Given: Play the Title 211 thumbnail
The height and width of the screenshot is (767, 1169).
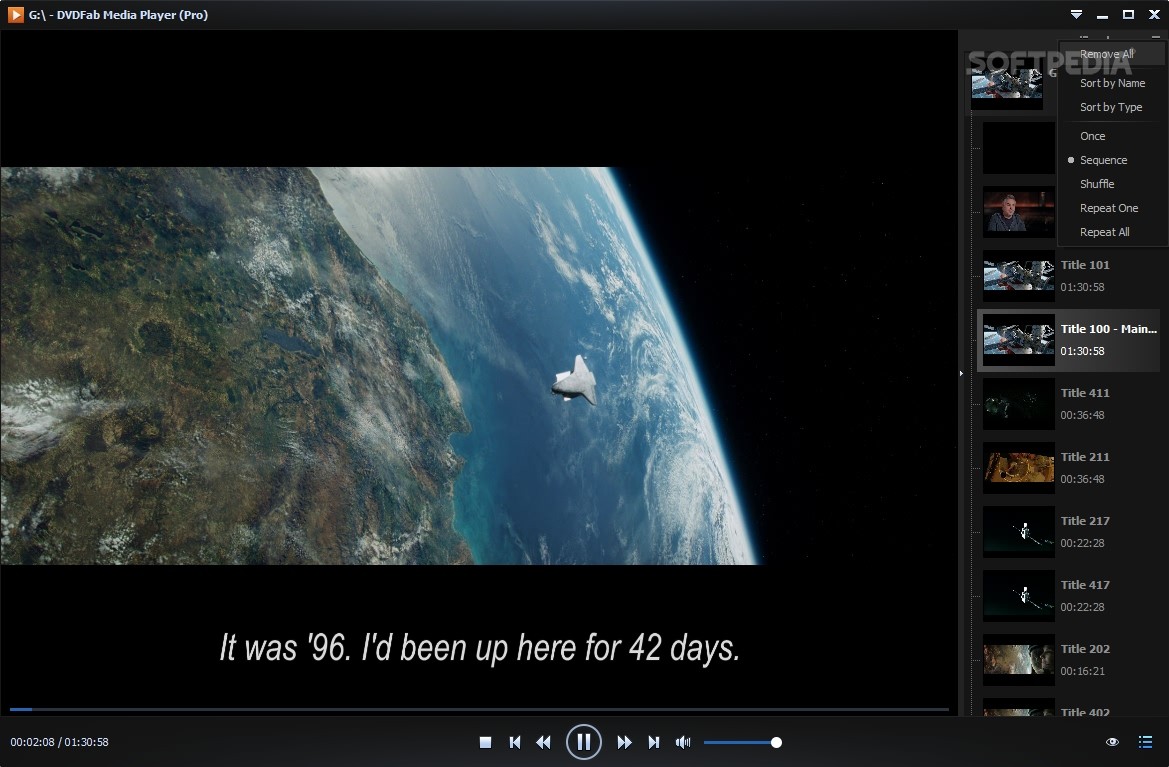Looking at the screenshot, I should pyautogui.click(x=1018, y=468).
